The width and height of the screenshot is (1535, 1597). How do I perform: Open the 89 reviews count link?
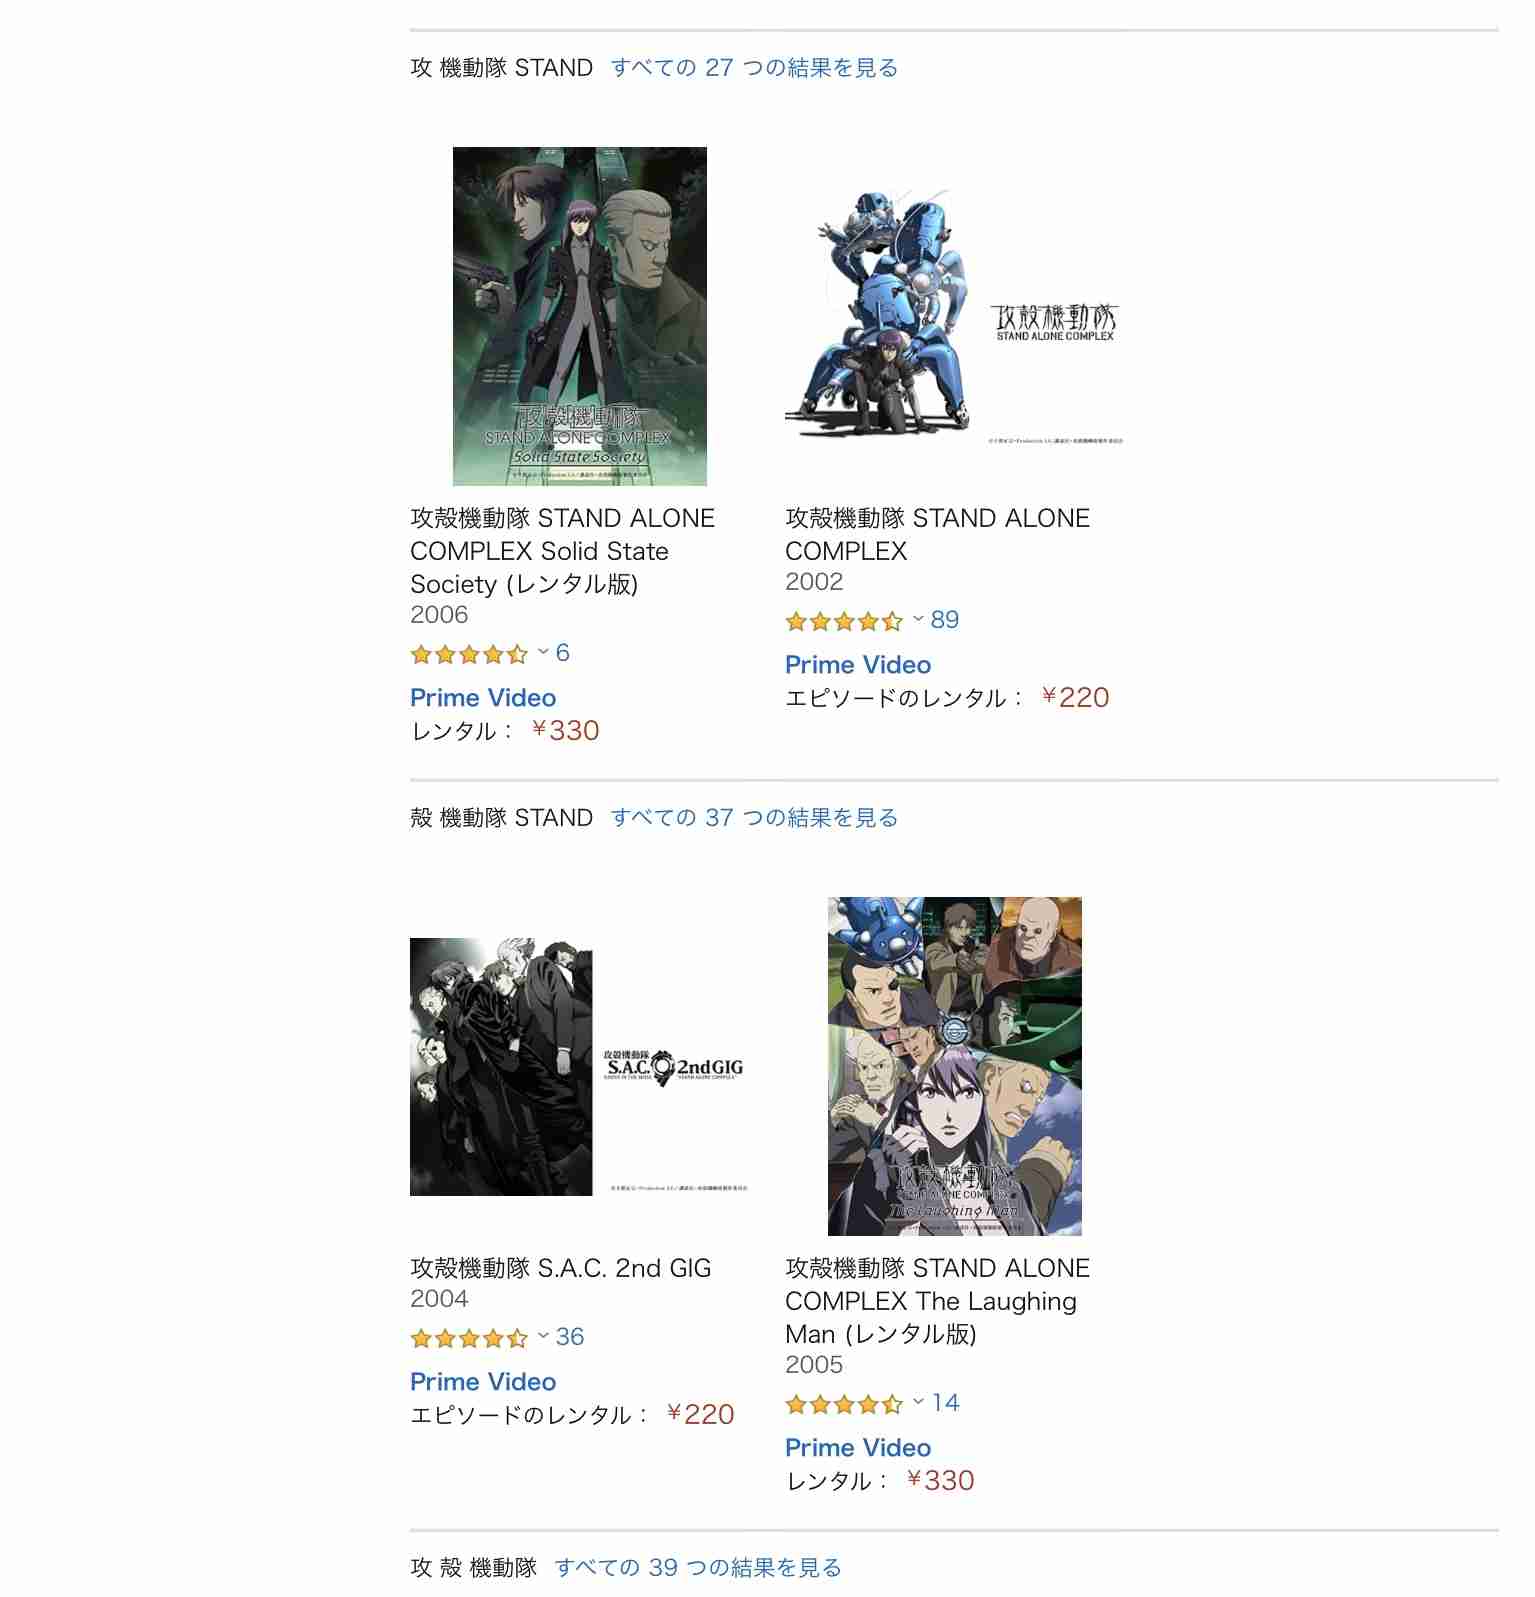(x=944, y=620)
